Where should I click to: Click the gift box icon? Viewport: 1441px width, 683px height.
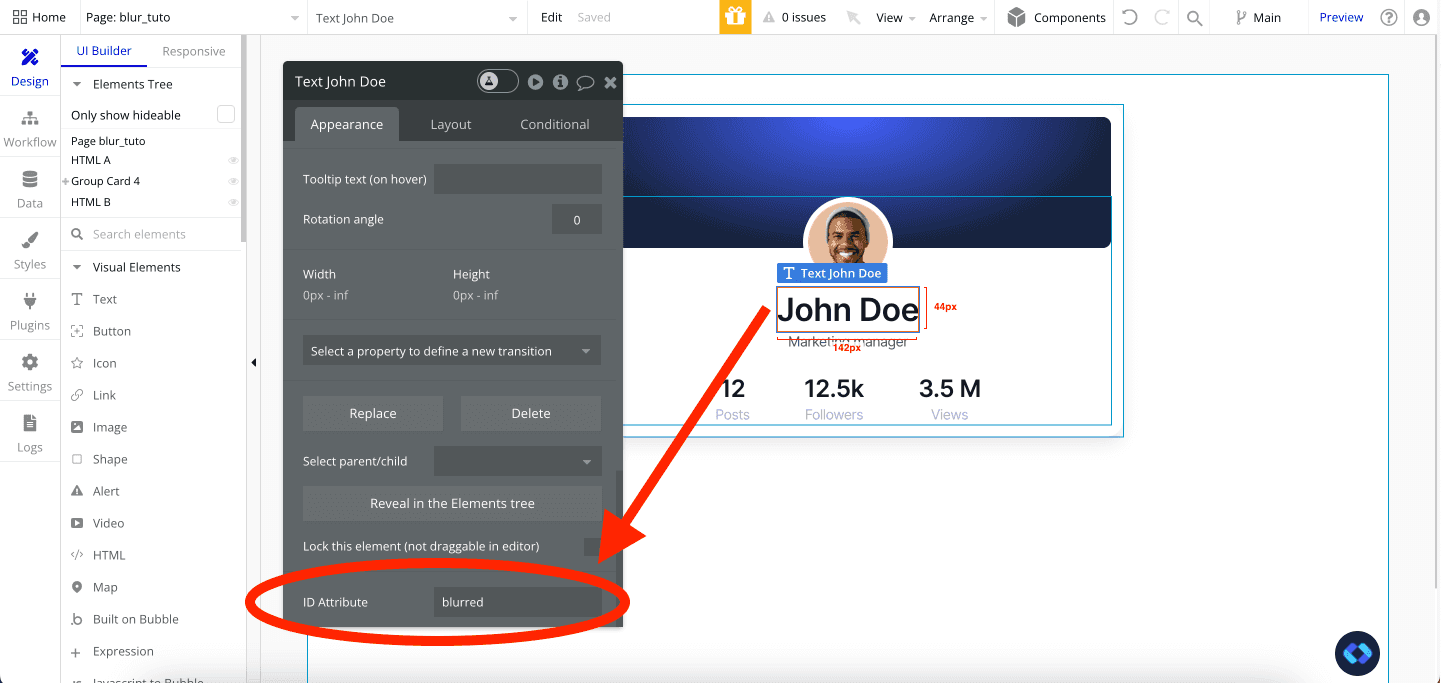click(x=735, y=17)
